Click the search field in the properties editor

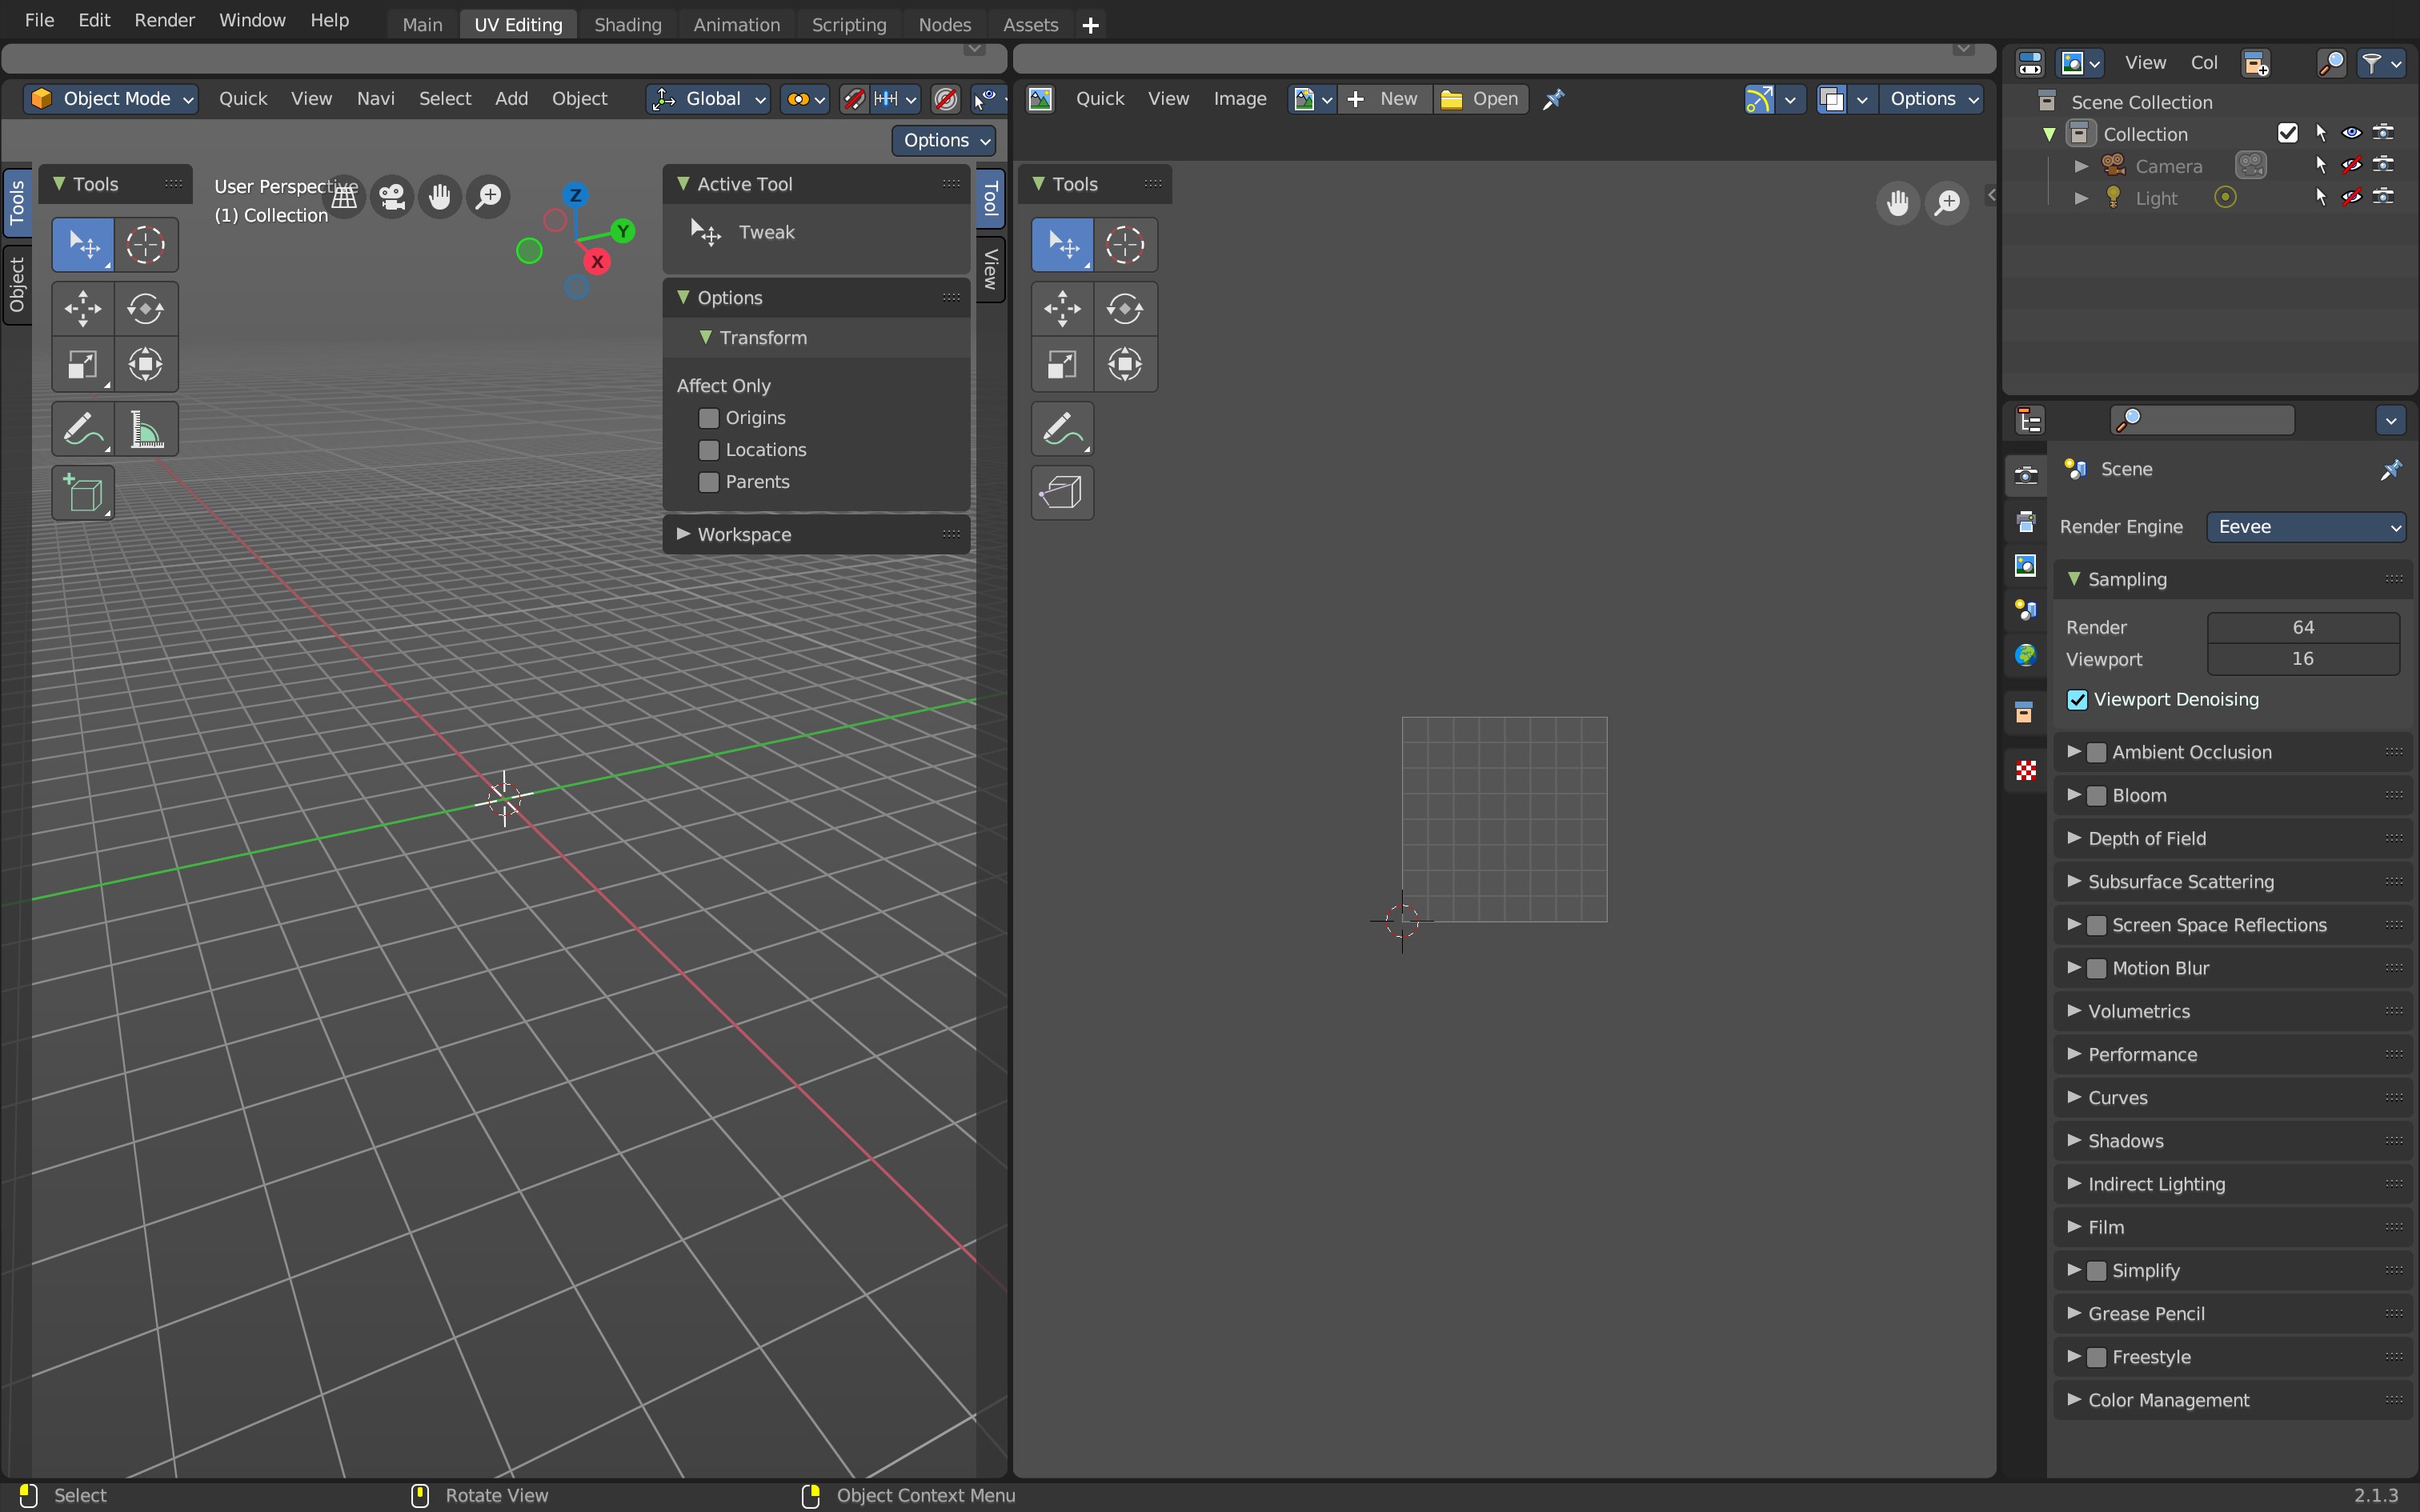[2200, 419]
